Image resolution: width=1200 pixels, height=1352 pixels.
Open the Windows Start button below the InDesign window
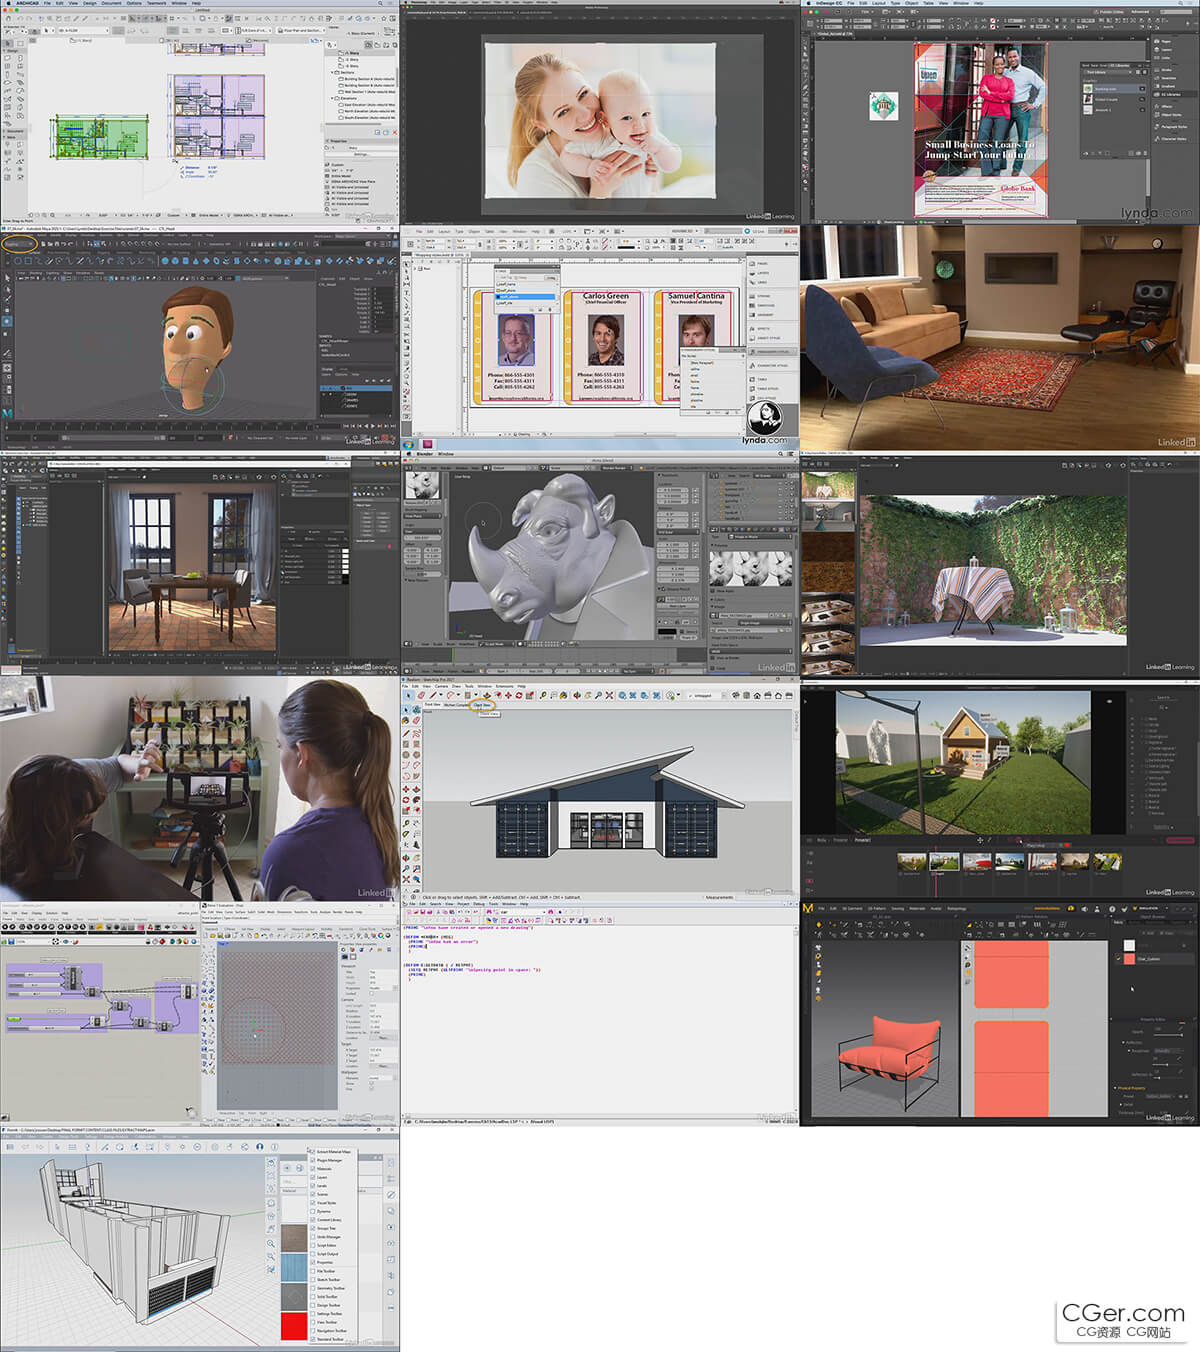408,443
